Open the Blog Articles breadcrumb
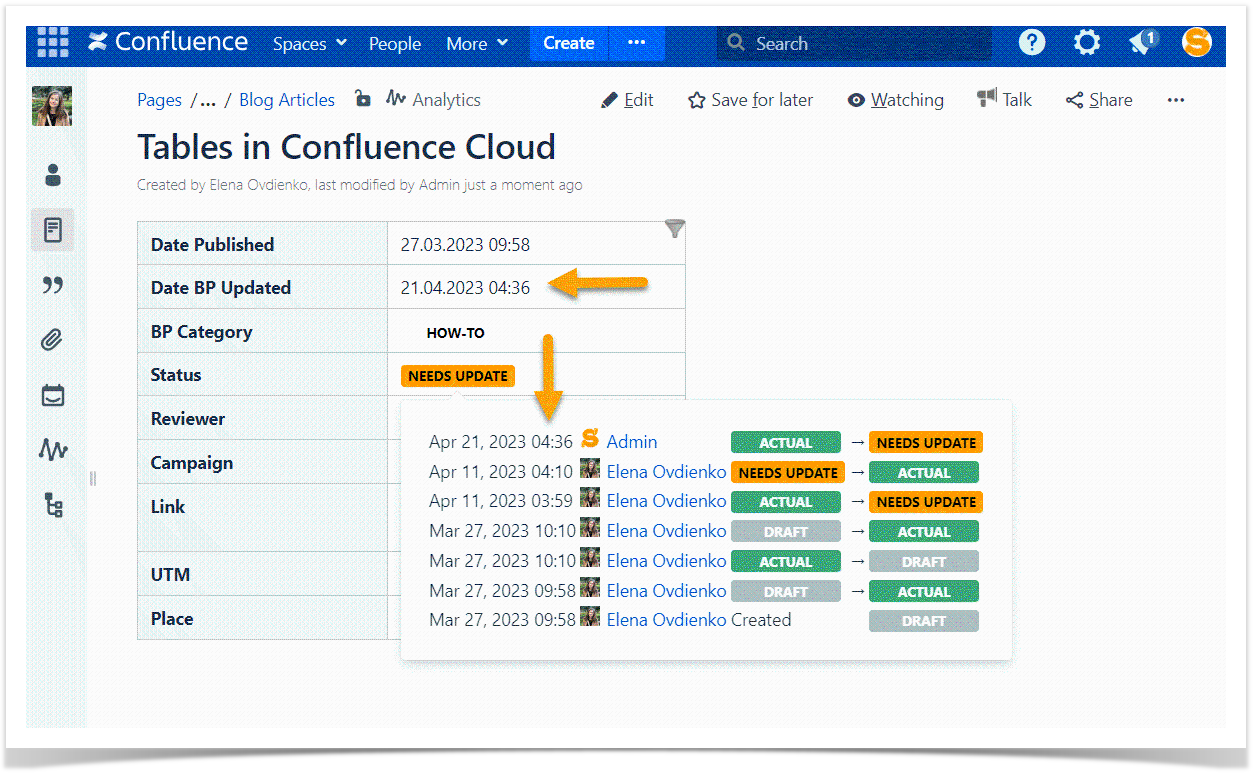 tap(287, 100)
